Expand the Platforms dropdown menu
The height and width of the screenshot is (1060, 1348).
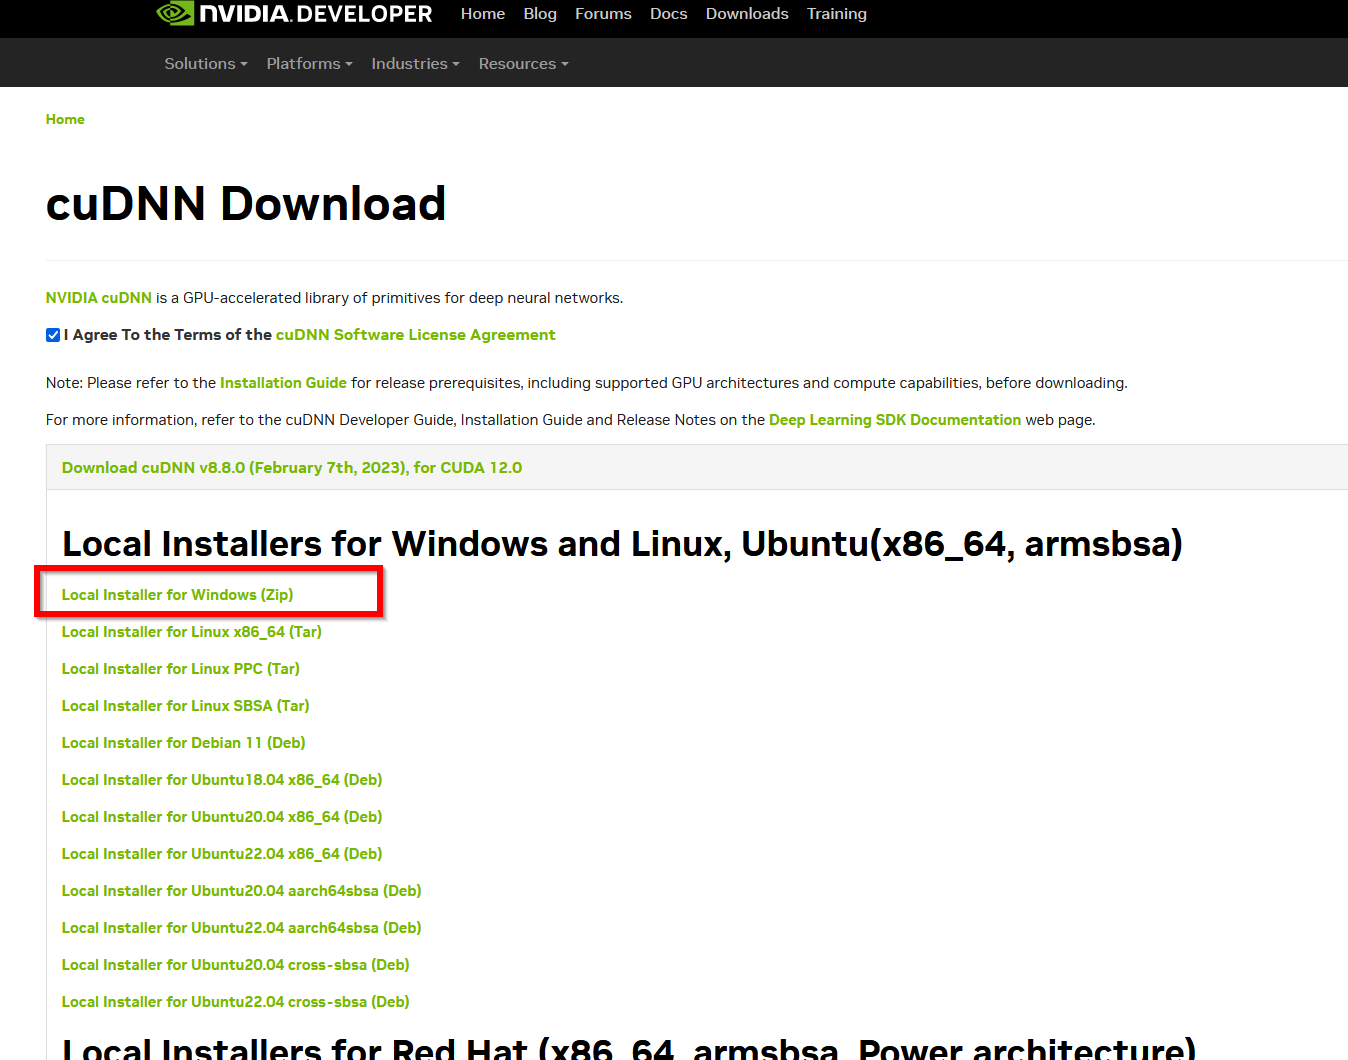click(310, 64)
